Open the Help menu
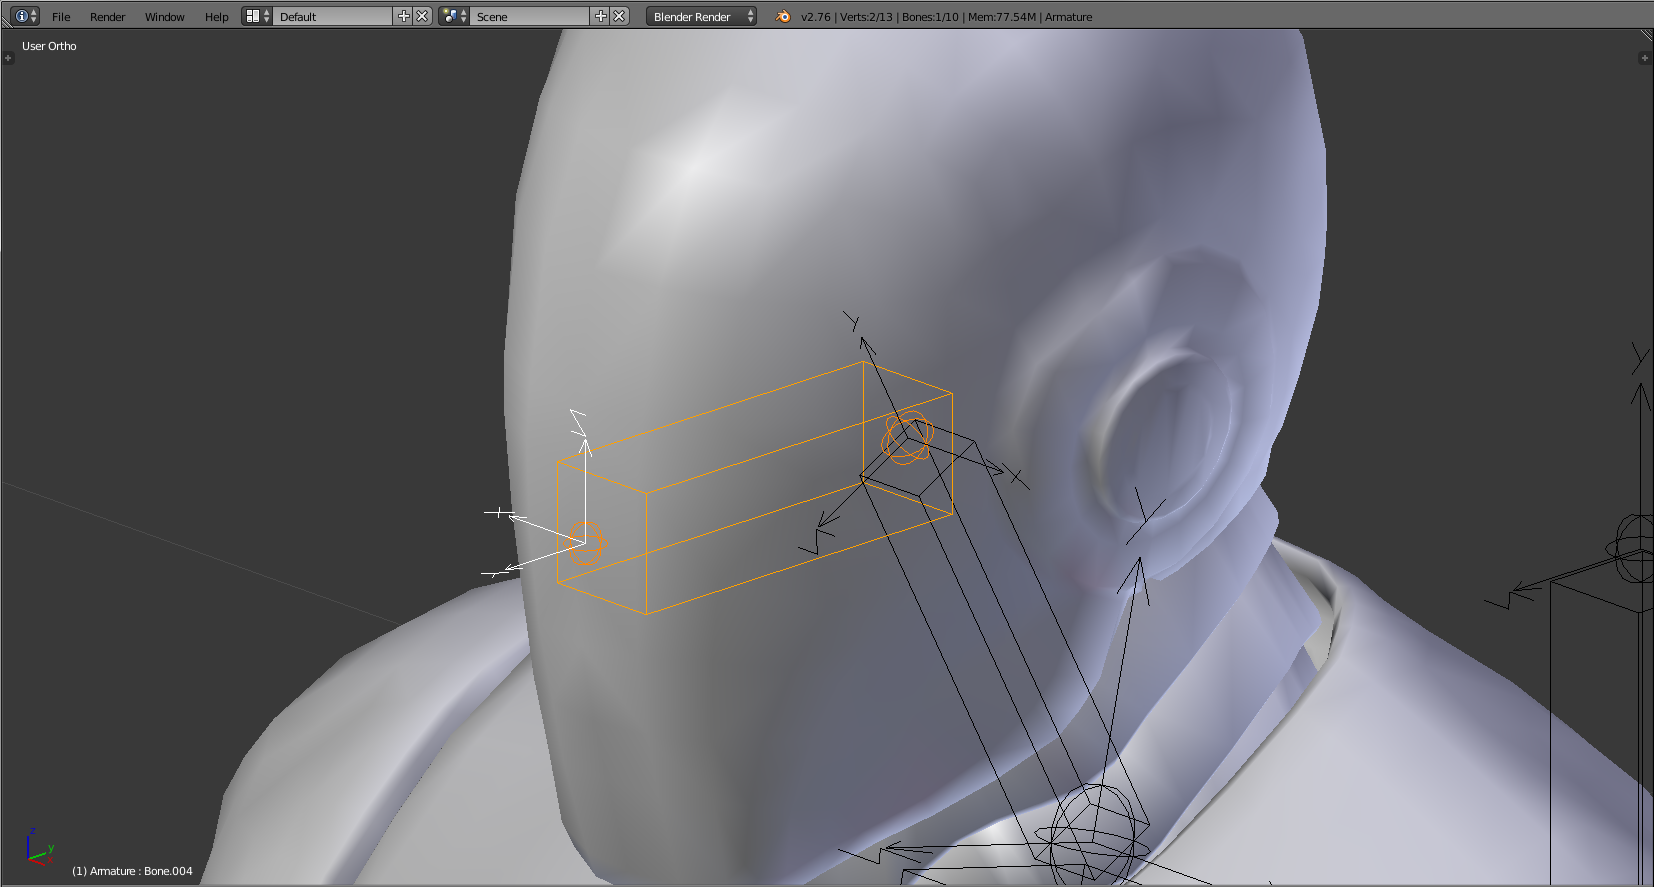1654x887 pixels. (x=217, y=17)
